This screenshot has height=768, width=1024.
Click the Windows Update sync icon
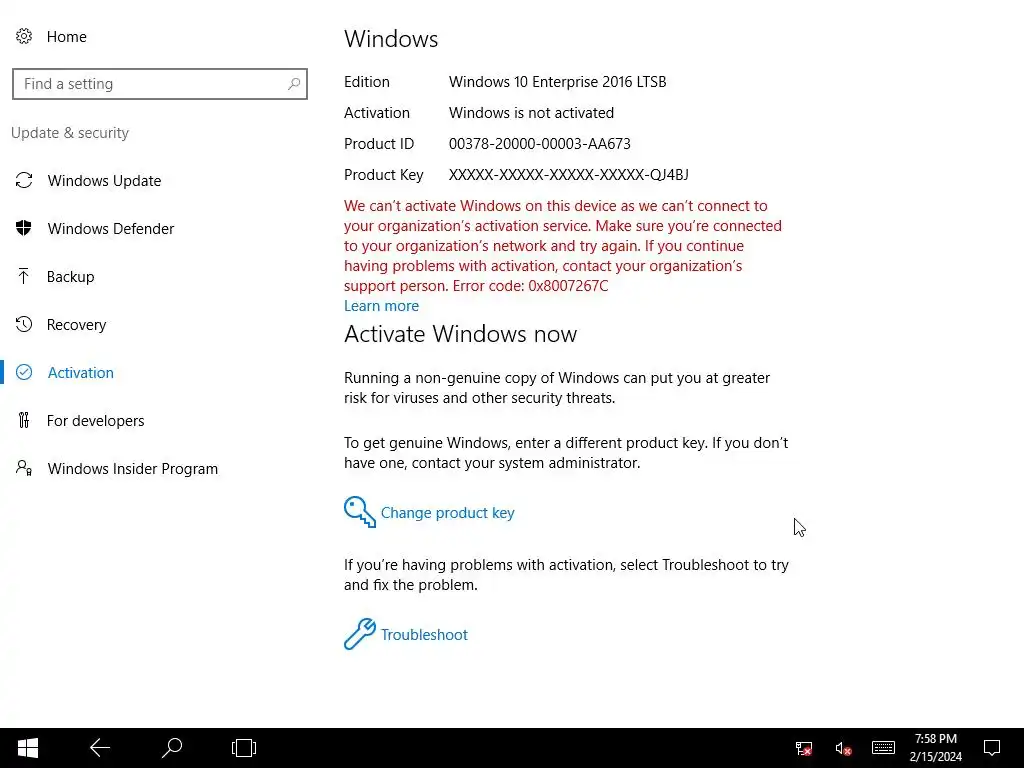[x=24, y=180]
